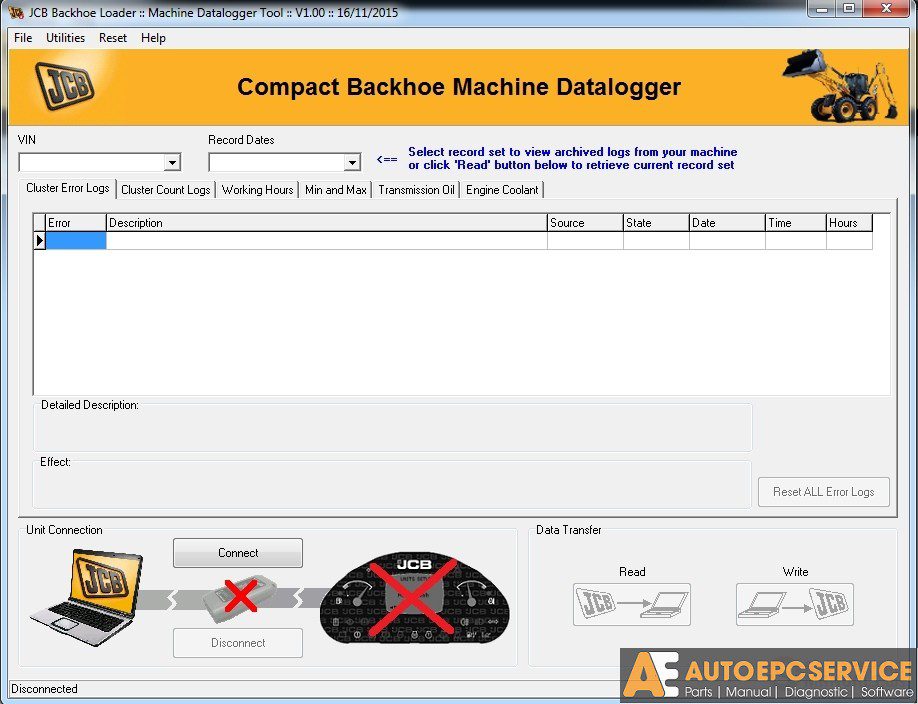Image resolution: width=918 pixels, height=704 pixels.
Task: Select the Working Hours tab
Action: pyautogui.click(x=256, y=189)
